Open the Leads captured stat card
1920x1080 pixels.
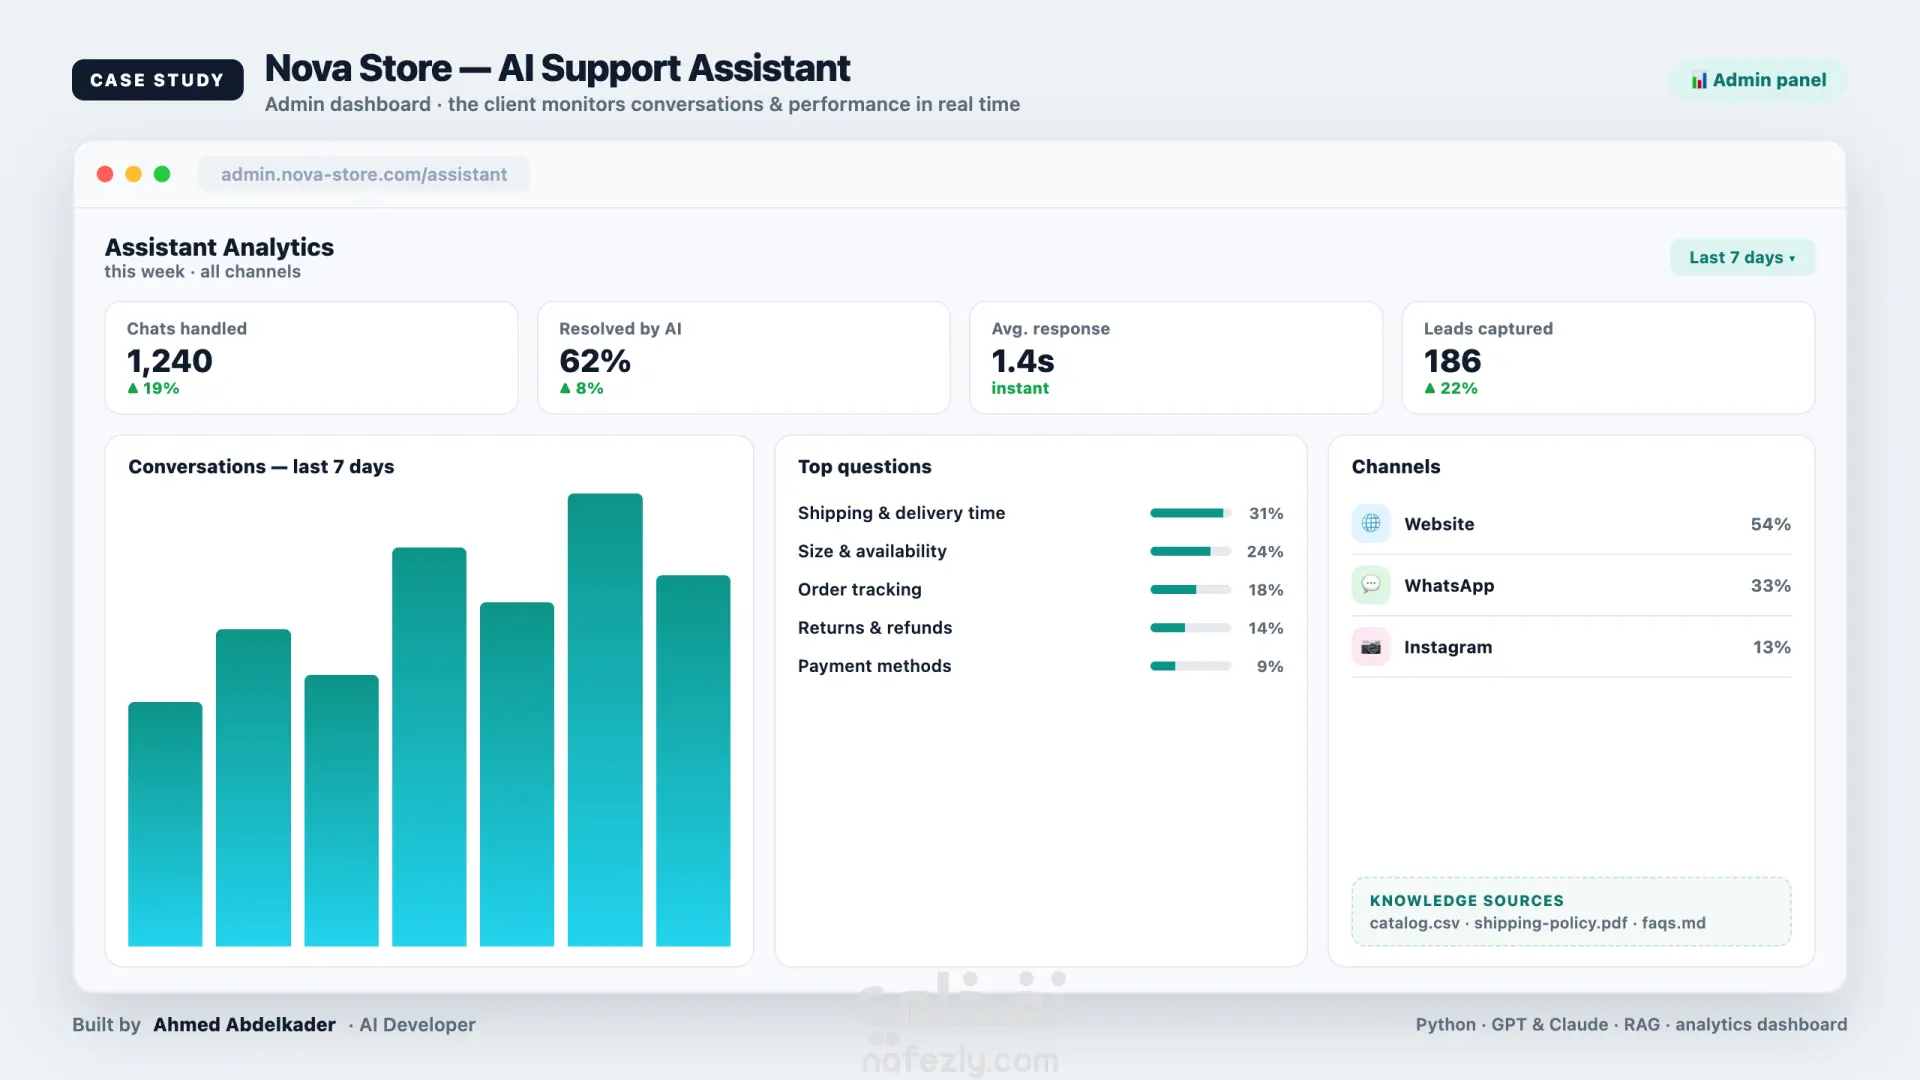point(1608,358)
